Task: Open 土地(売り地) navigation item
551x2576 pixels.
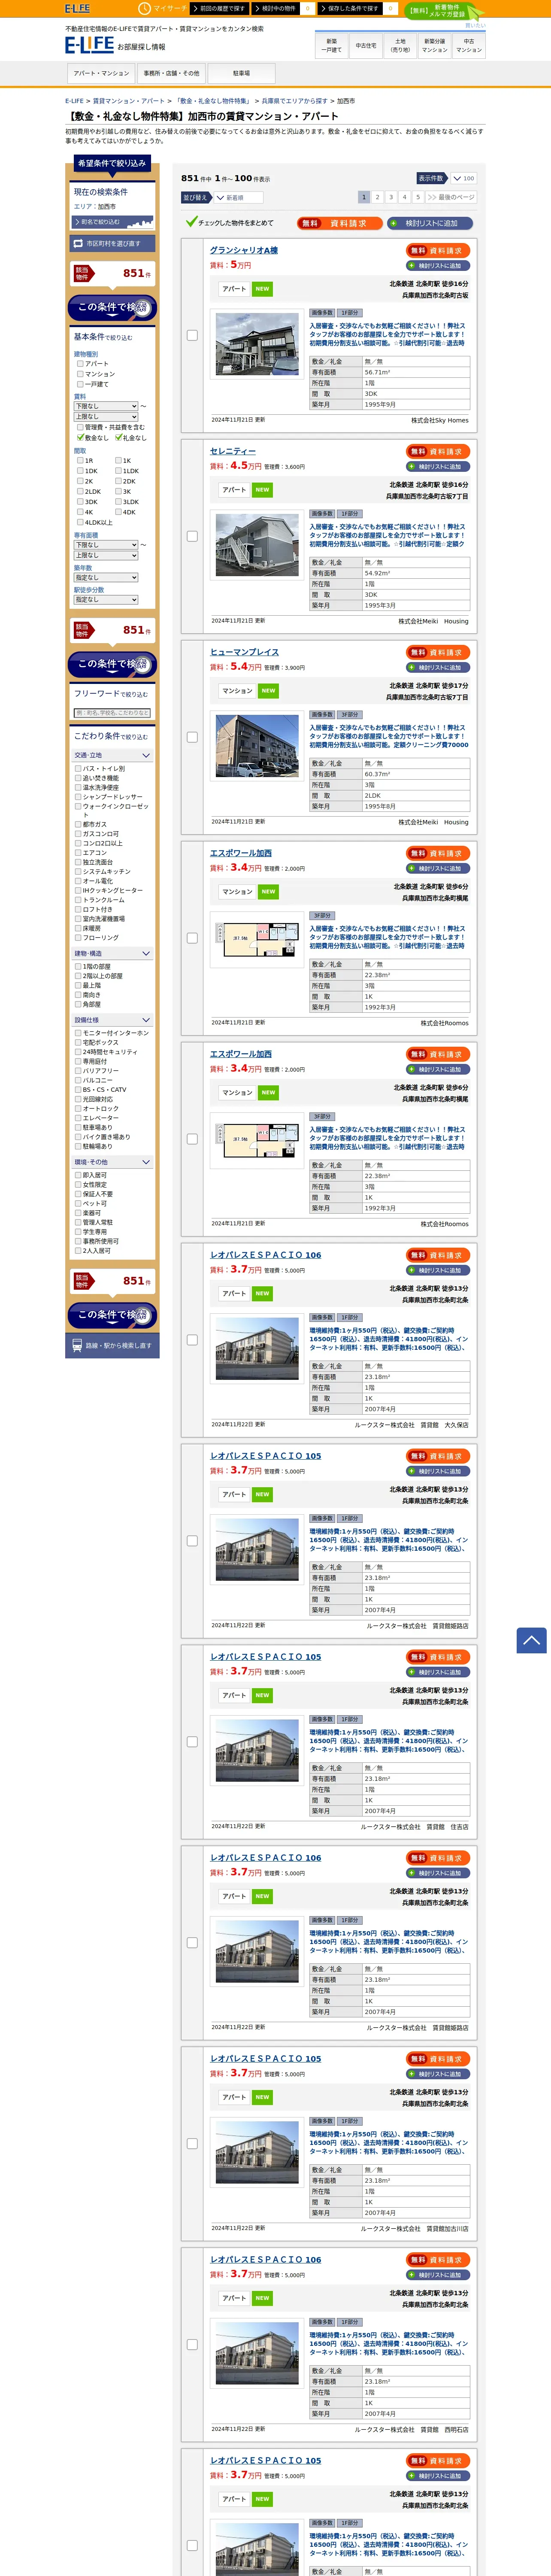Action: coord(400,46)
